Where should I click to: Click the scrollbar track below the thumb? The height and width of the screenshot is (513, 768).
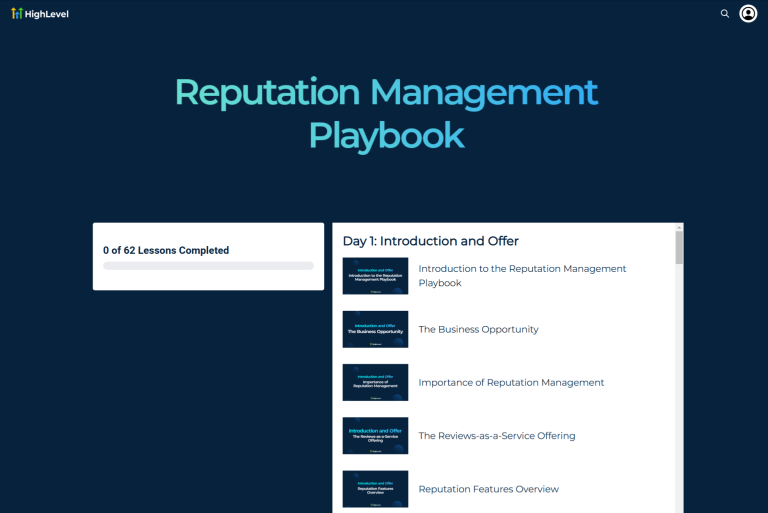click(x=679, y=400)
